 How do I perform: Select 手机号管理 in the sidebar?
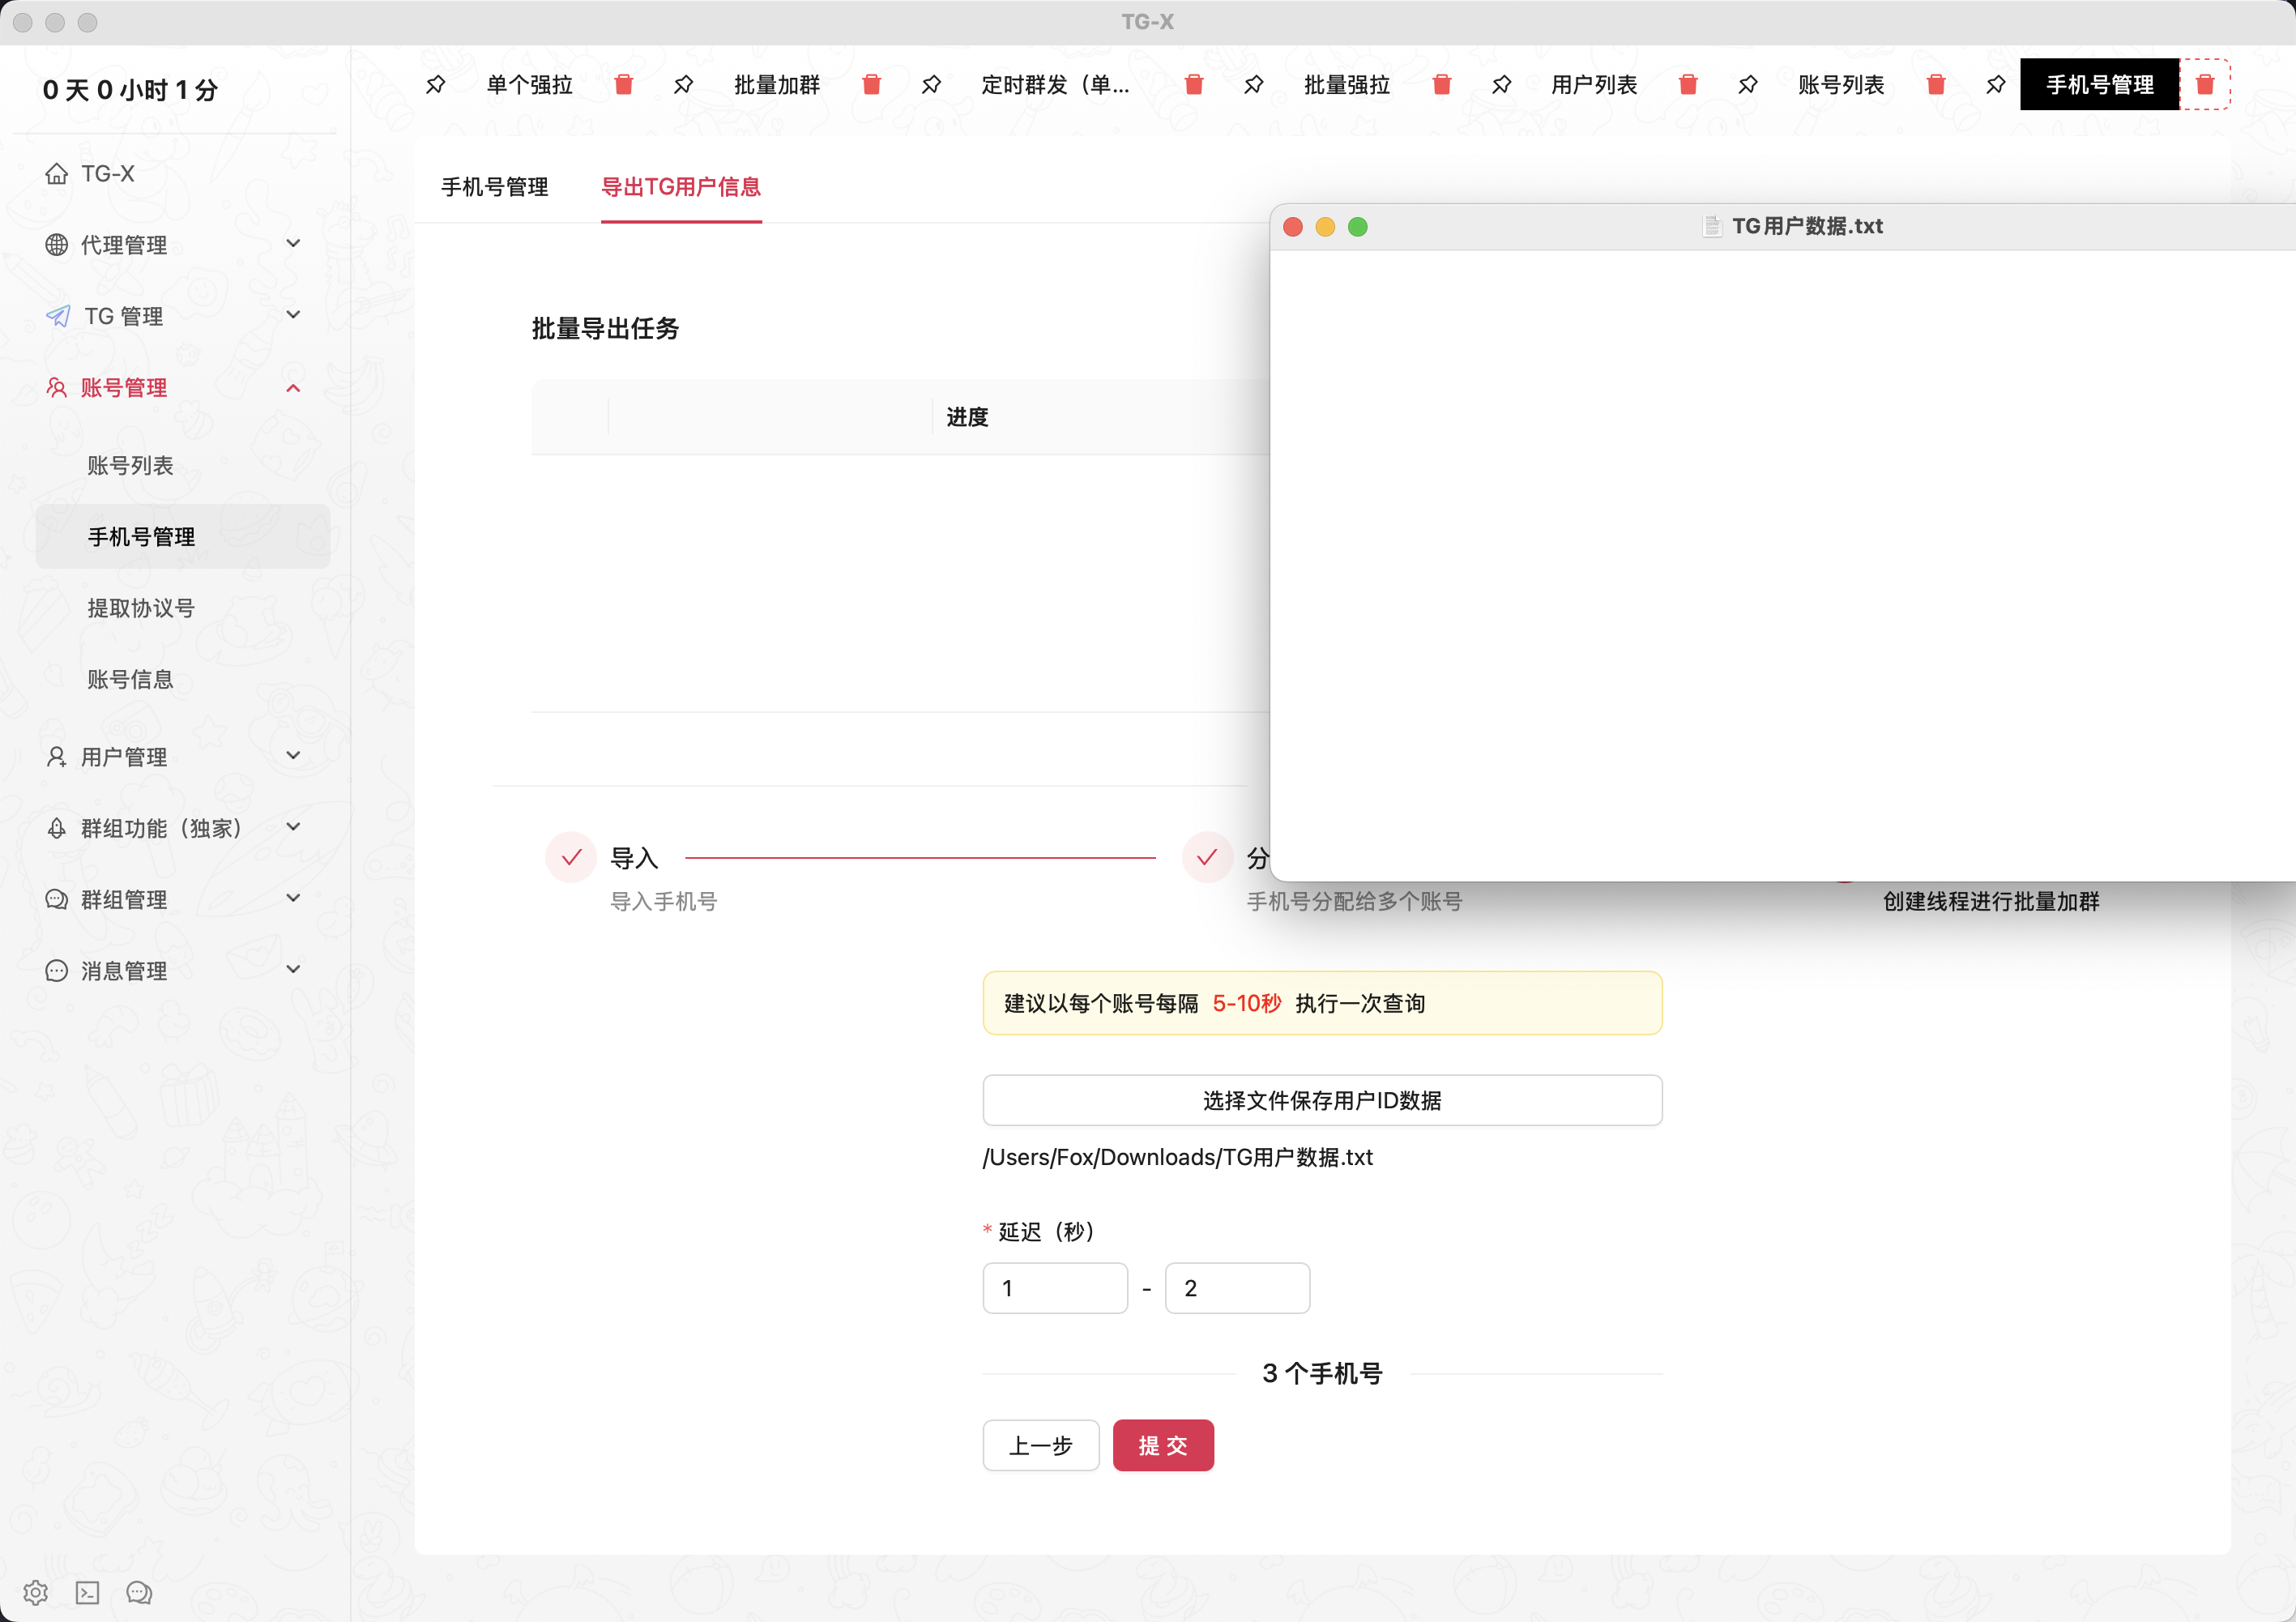183,537
